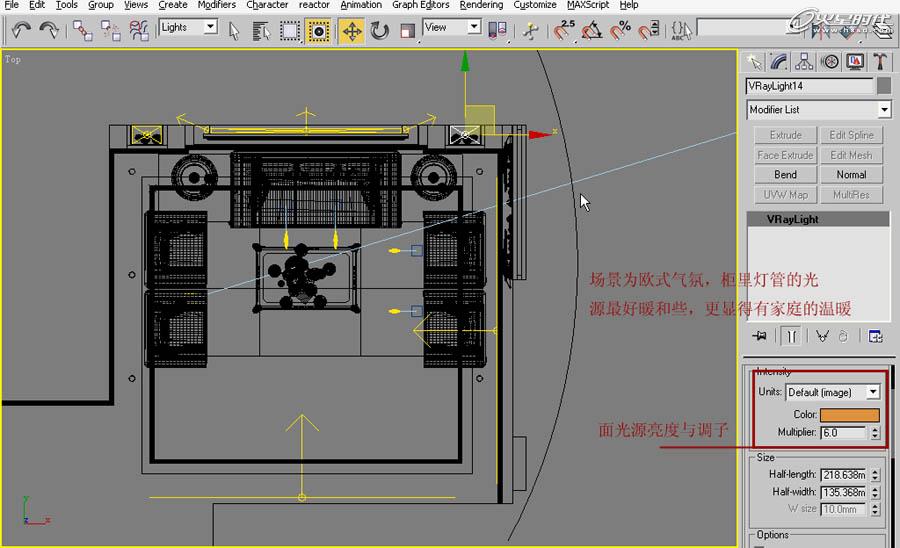Open the MAXScript menu
The width and height of the screenshot is (900, 548).
tap(588, 5)
